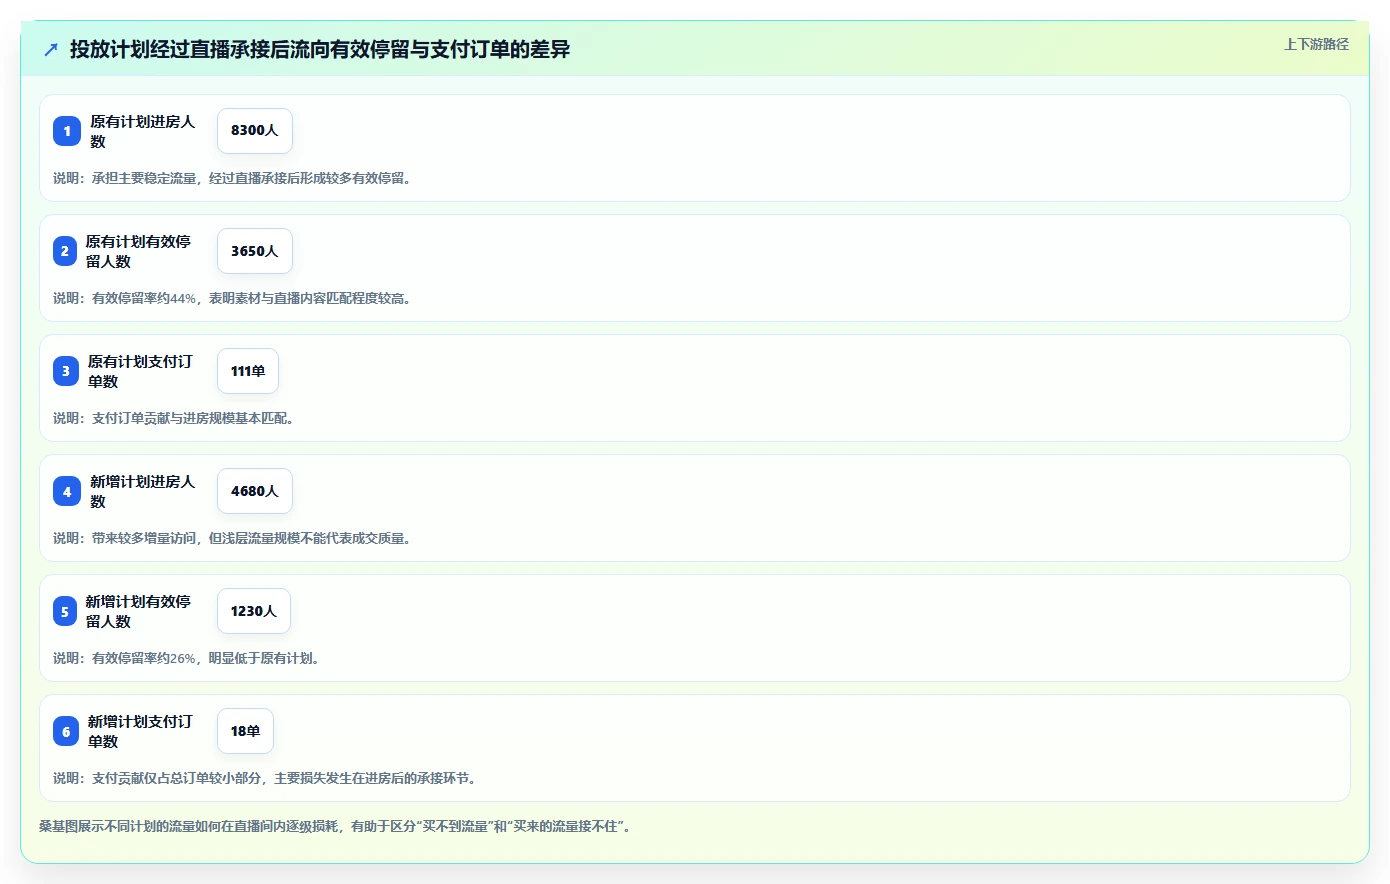Select step badge number 6
Viewport: 1390px width, 884px height.
tap(66, 731)
